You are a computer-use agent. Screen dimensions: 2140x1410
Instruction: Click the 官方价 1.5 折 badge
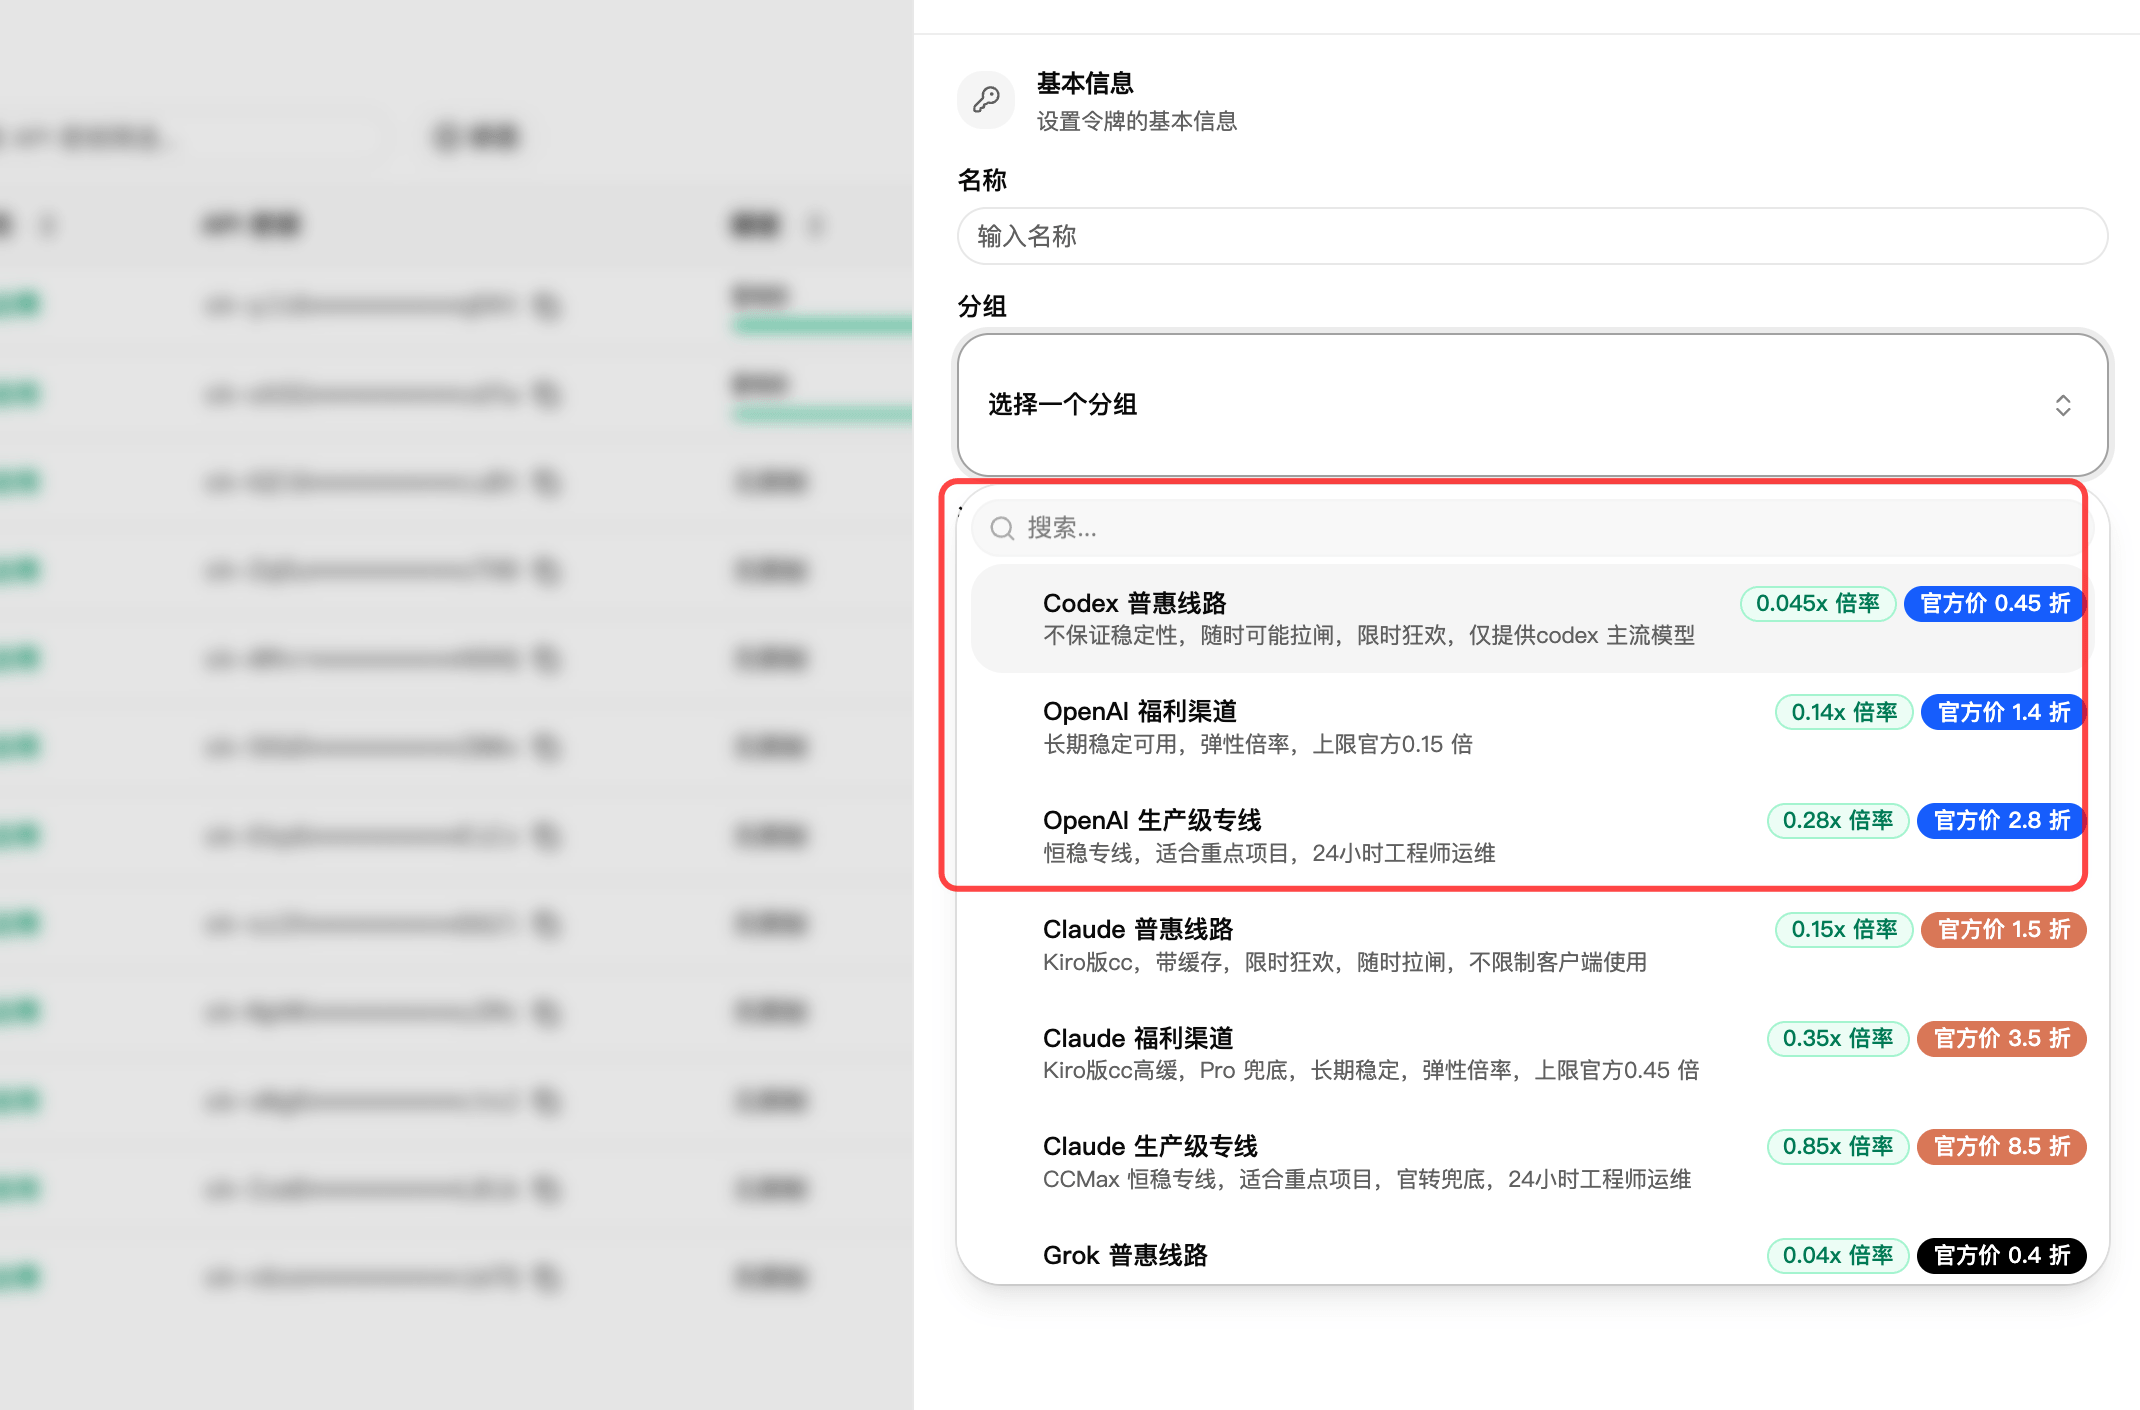click(x=2004, y=930)
